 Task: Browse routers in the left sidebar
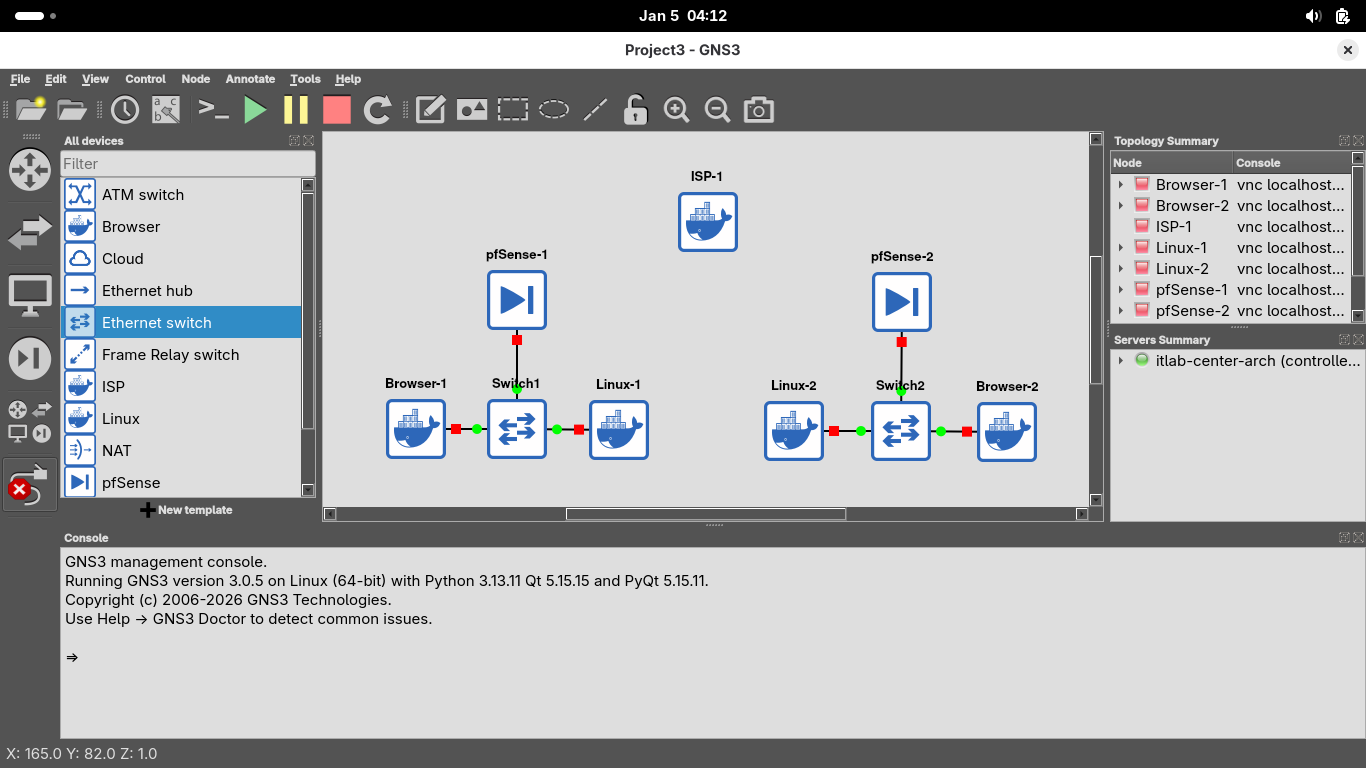coord(29,170)
